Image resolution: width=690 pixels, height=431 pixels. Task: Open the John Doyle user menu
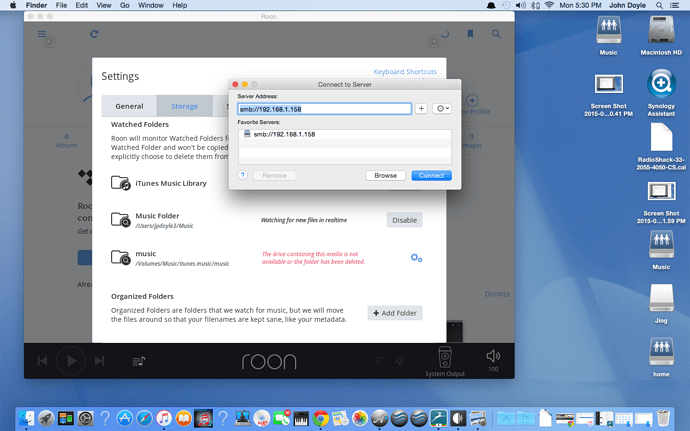[627, 5]
